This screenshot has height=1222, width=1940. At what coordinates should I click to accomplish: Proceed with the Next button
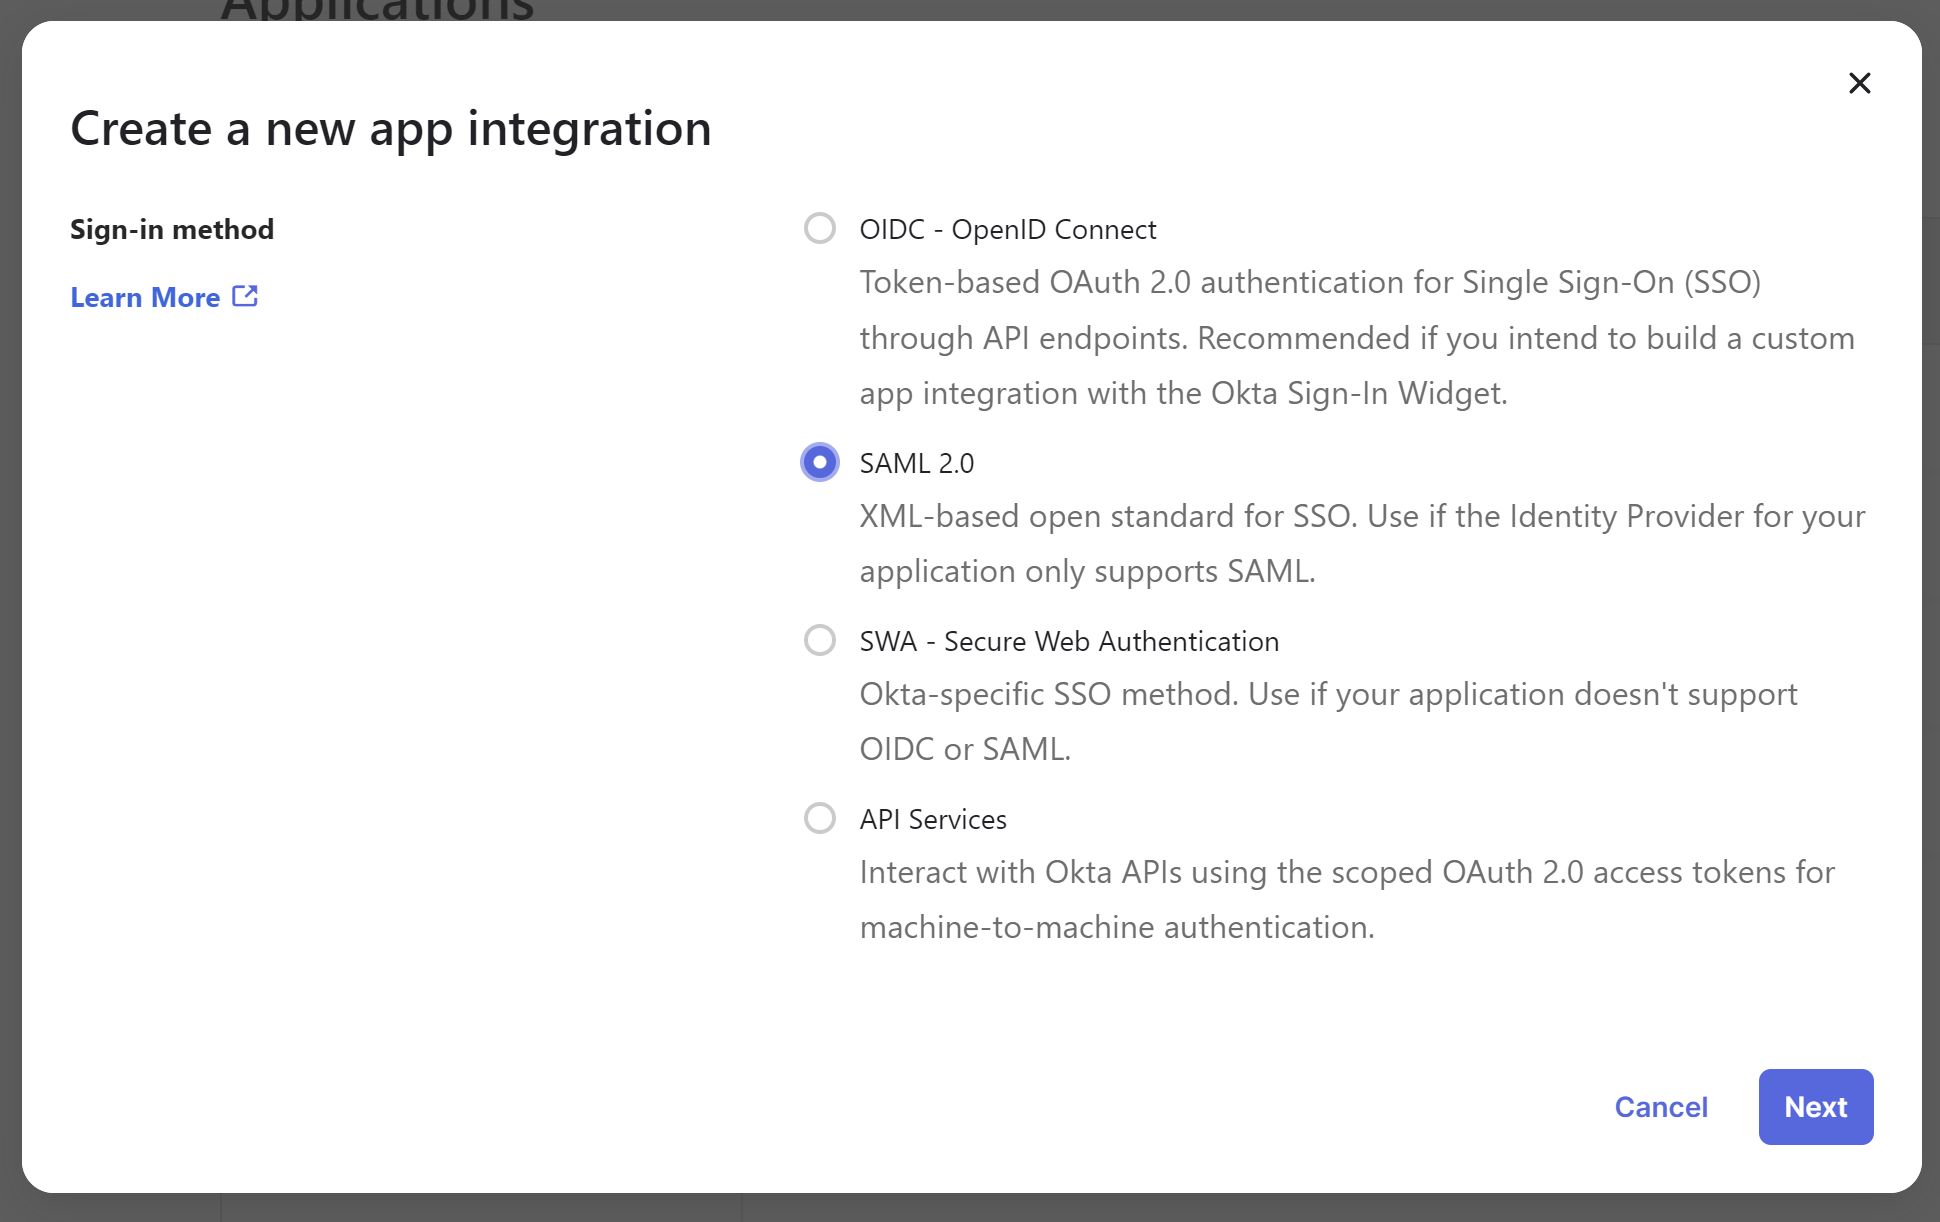pos(1816,1107)
